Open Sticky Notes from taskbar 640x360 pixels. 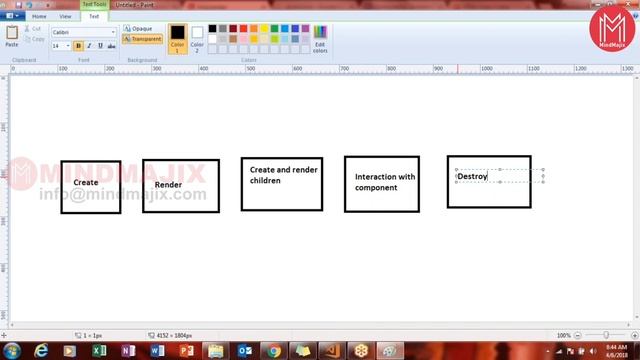click(x=303, y=351)
